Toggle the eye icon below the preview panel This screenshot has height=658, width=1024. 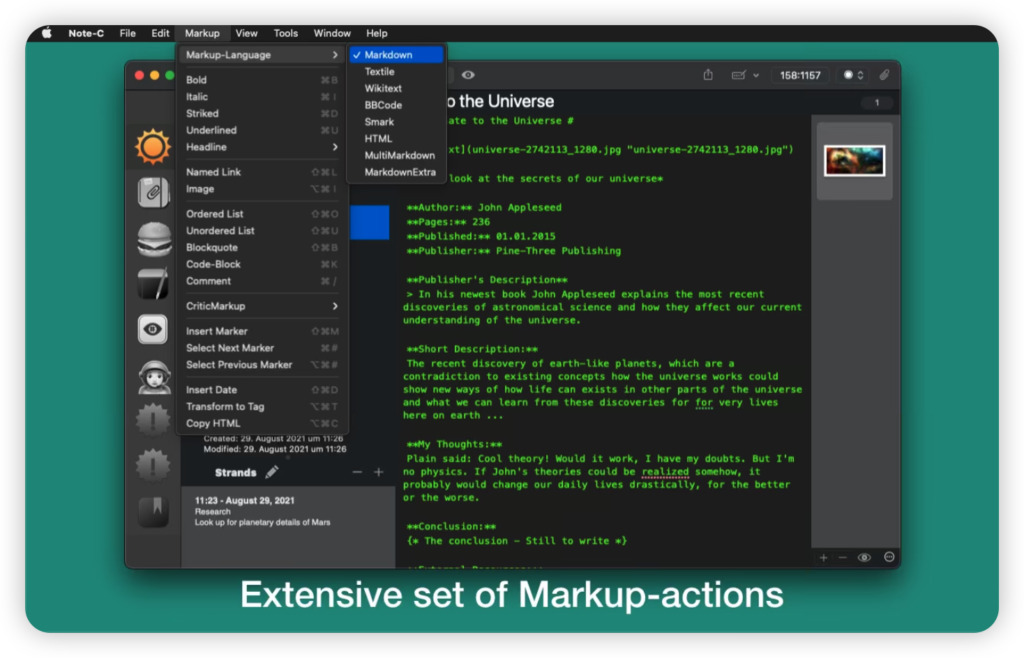click(x=862, y=557)
